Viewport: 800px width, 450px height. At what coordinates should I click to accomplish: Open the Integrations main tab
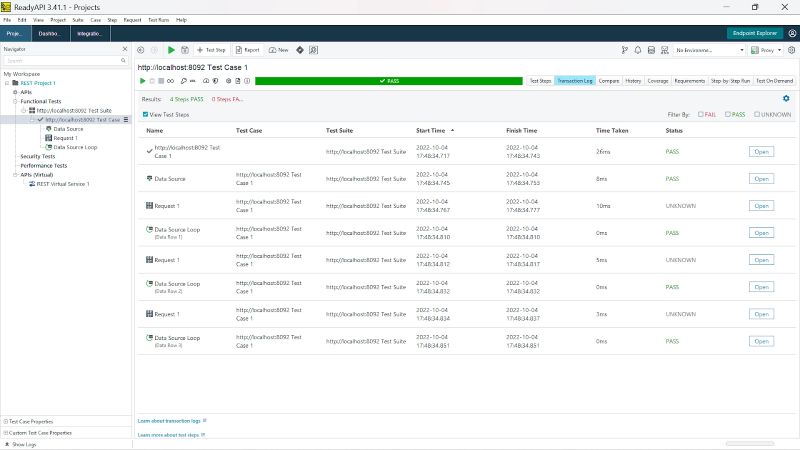pyautogui.click(x=90, y=33)
